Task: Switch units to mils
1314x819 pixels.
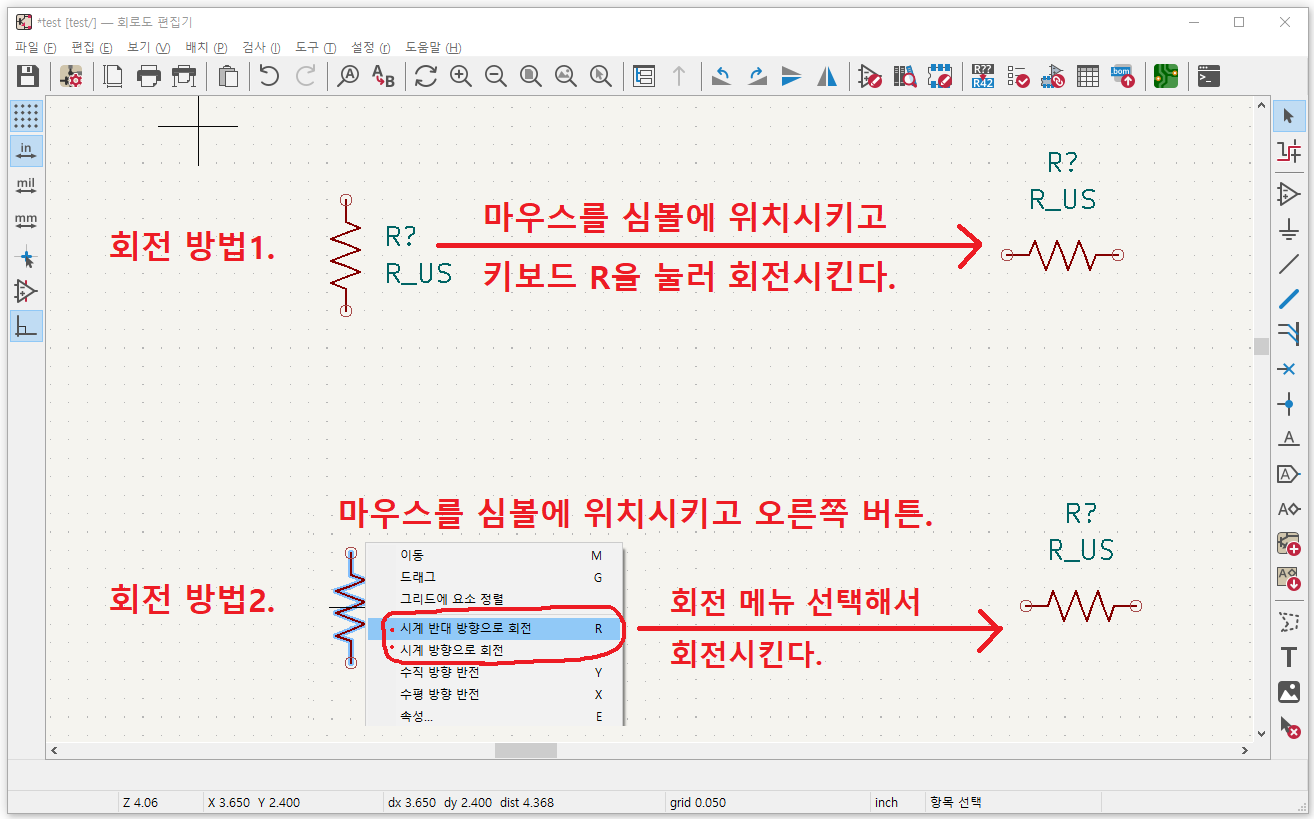Action: point(26,186)
